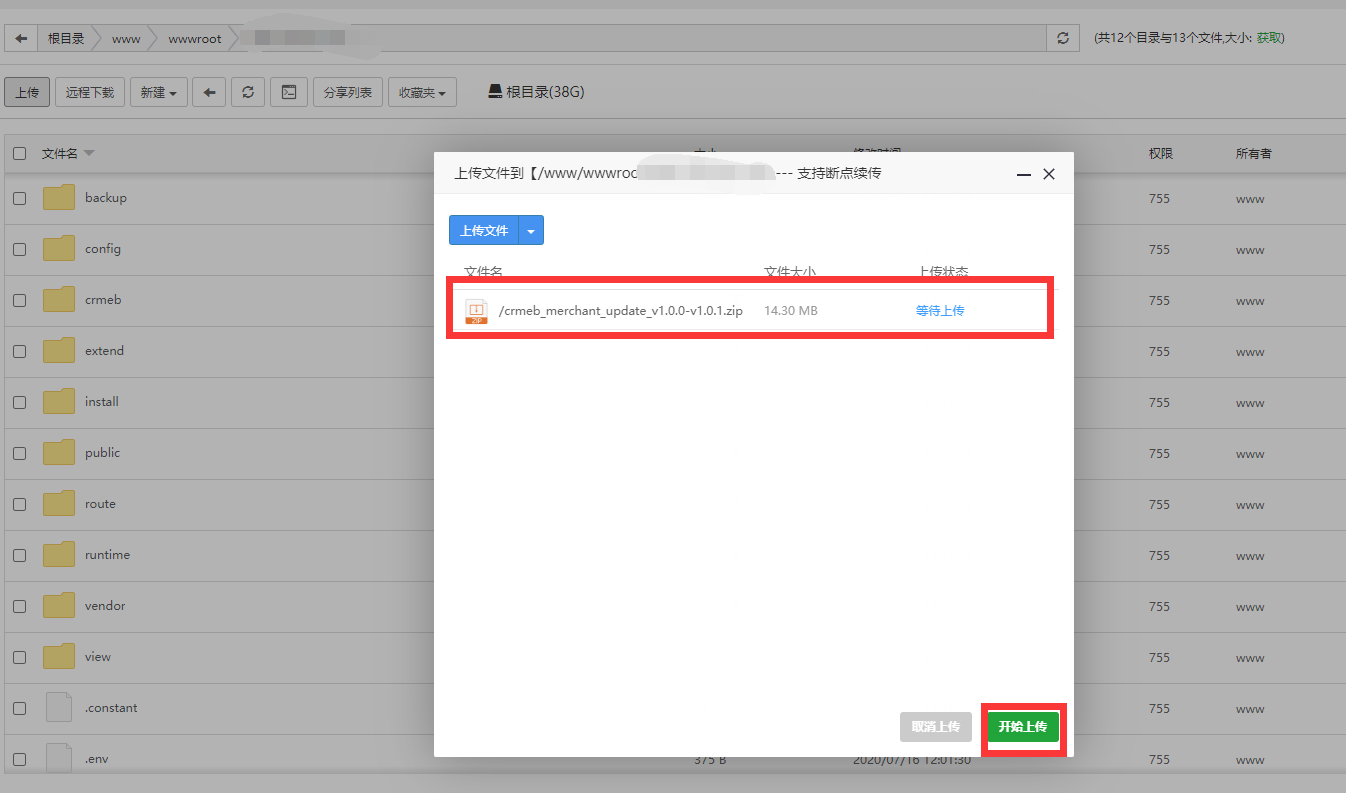Minimize the upload dialog
The image size is (1346, 793).
click(1024, 174)
